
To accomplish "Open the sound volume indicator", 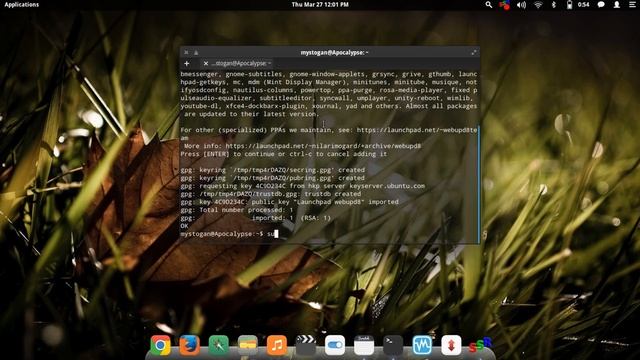I will tap(521, 4).
